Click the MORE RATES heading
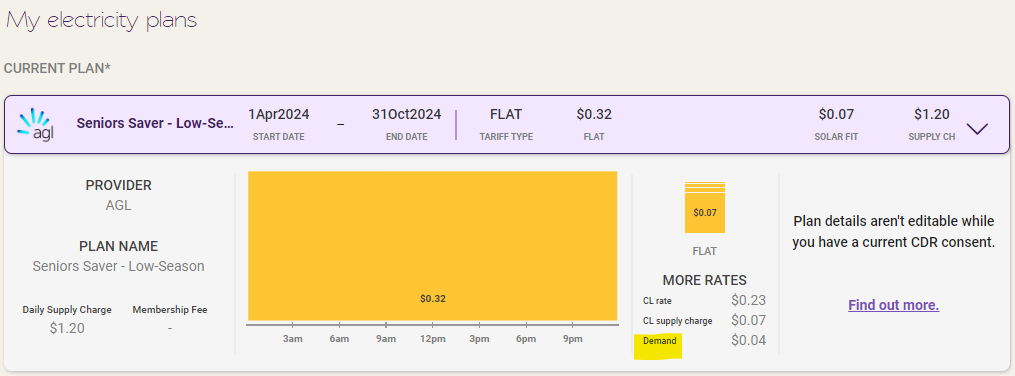 (x=704, y=280)
